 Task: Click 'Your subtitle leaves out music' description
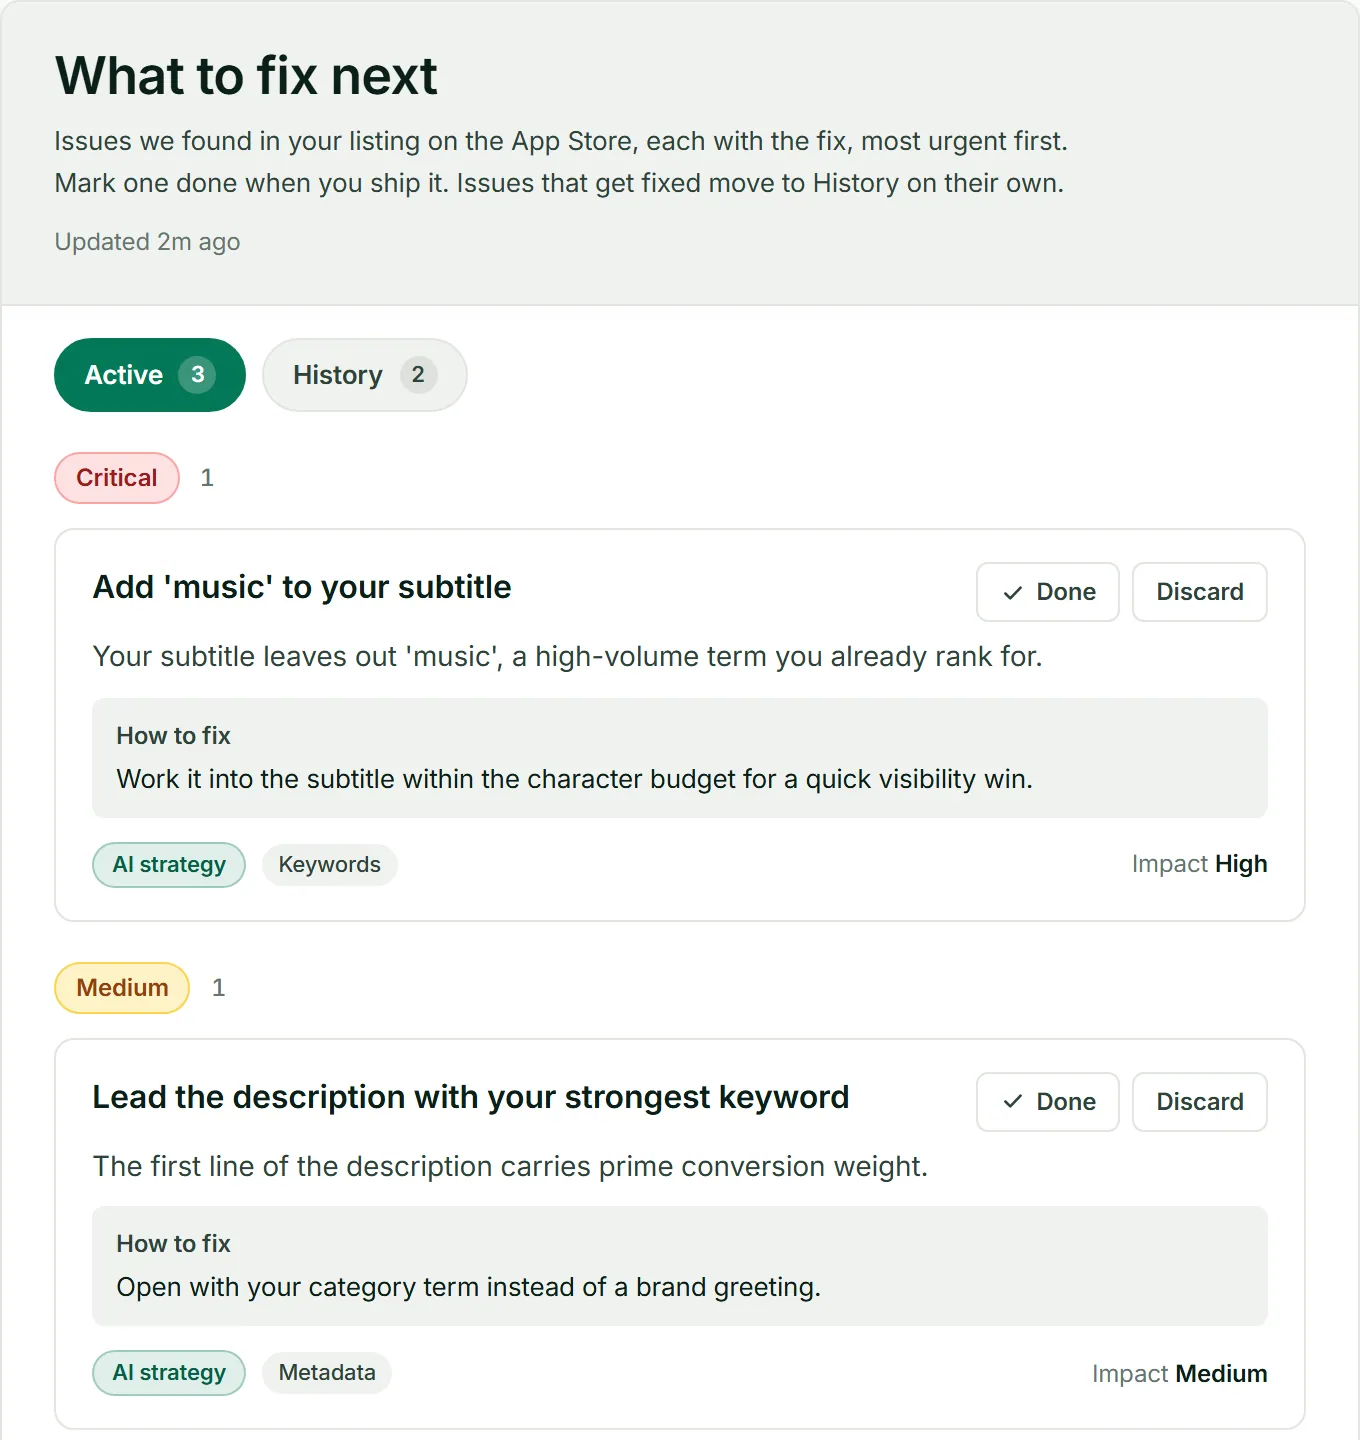point(567,657)
